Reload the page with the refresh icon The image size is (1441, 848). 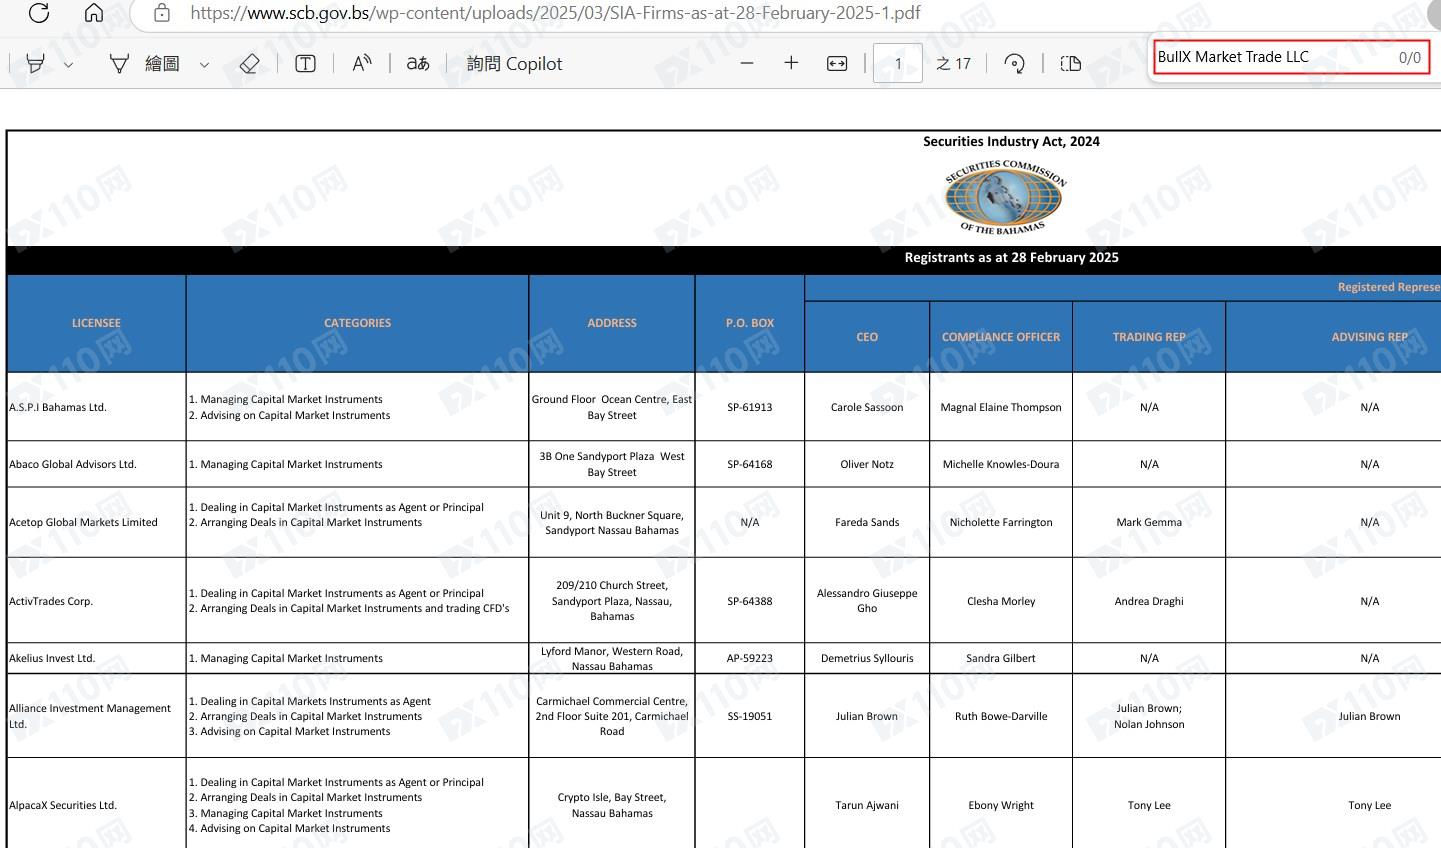point(39,13)
